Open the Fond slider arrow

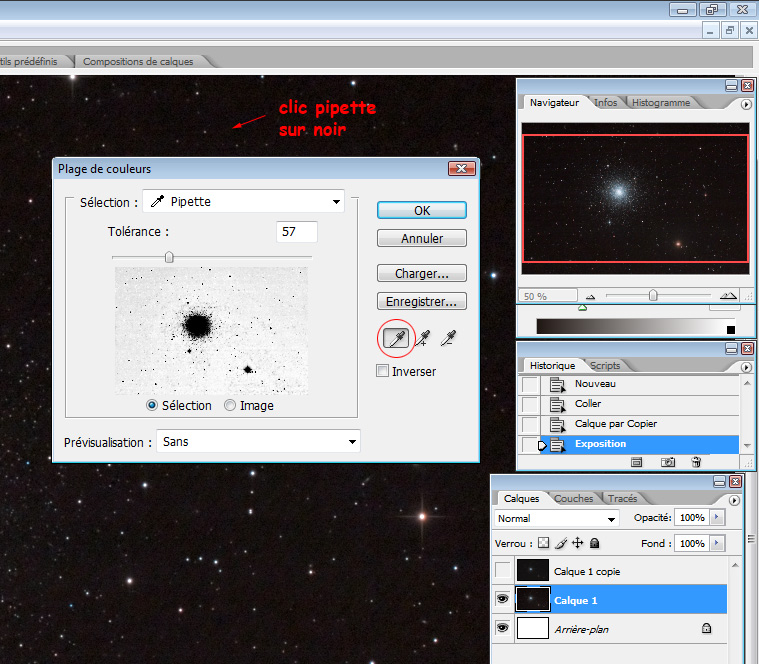coord(717,543)
